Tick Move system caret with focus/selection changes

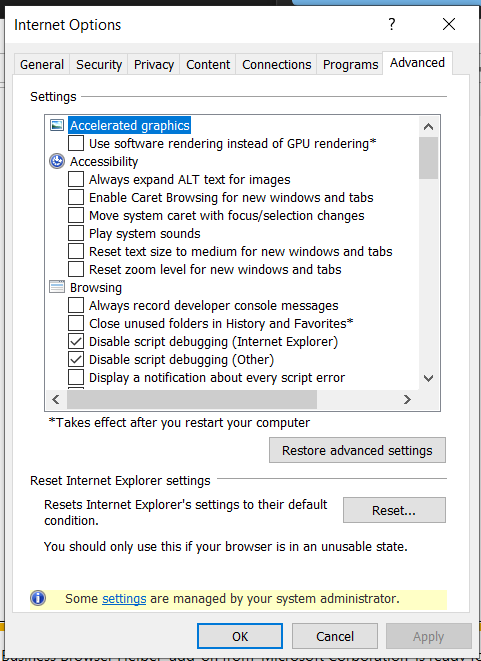(x=76, y=215)
